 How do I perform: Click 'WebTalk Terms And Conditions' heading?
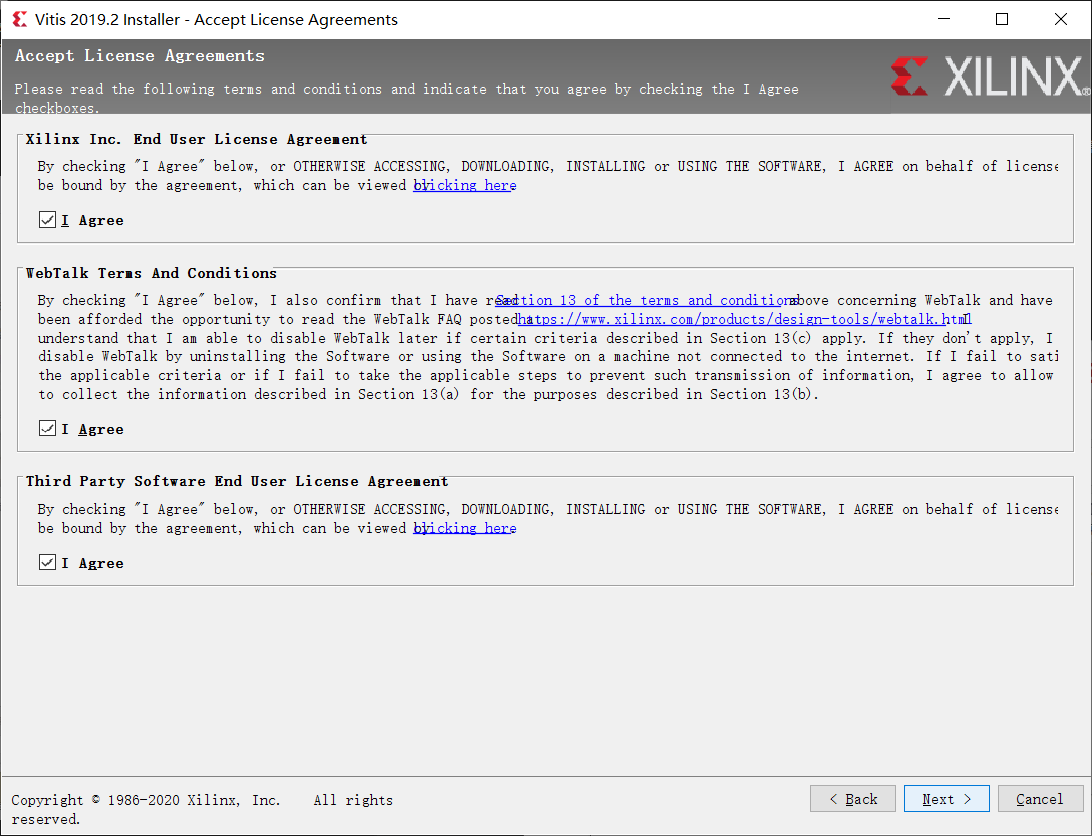(151, 273)
